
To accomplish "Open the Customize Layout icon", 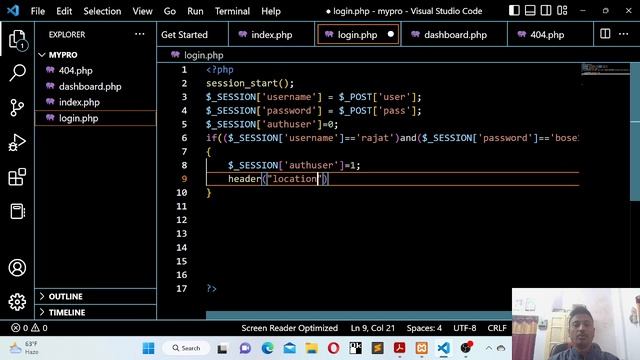I will point(562,11).
